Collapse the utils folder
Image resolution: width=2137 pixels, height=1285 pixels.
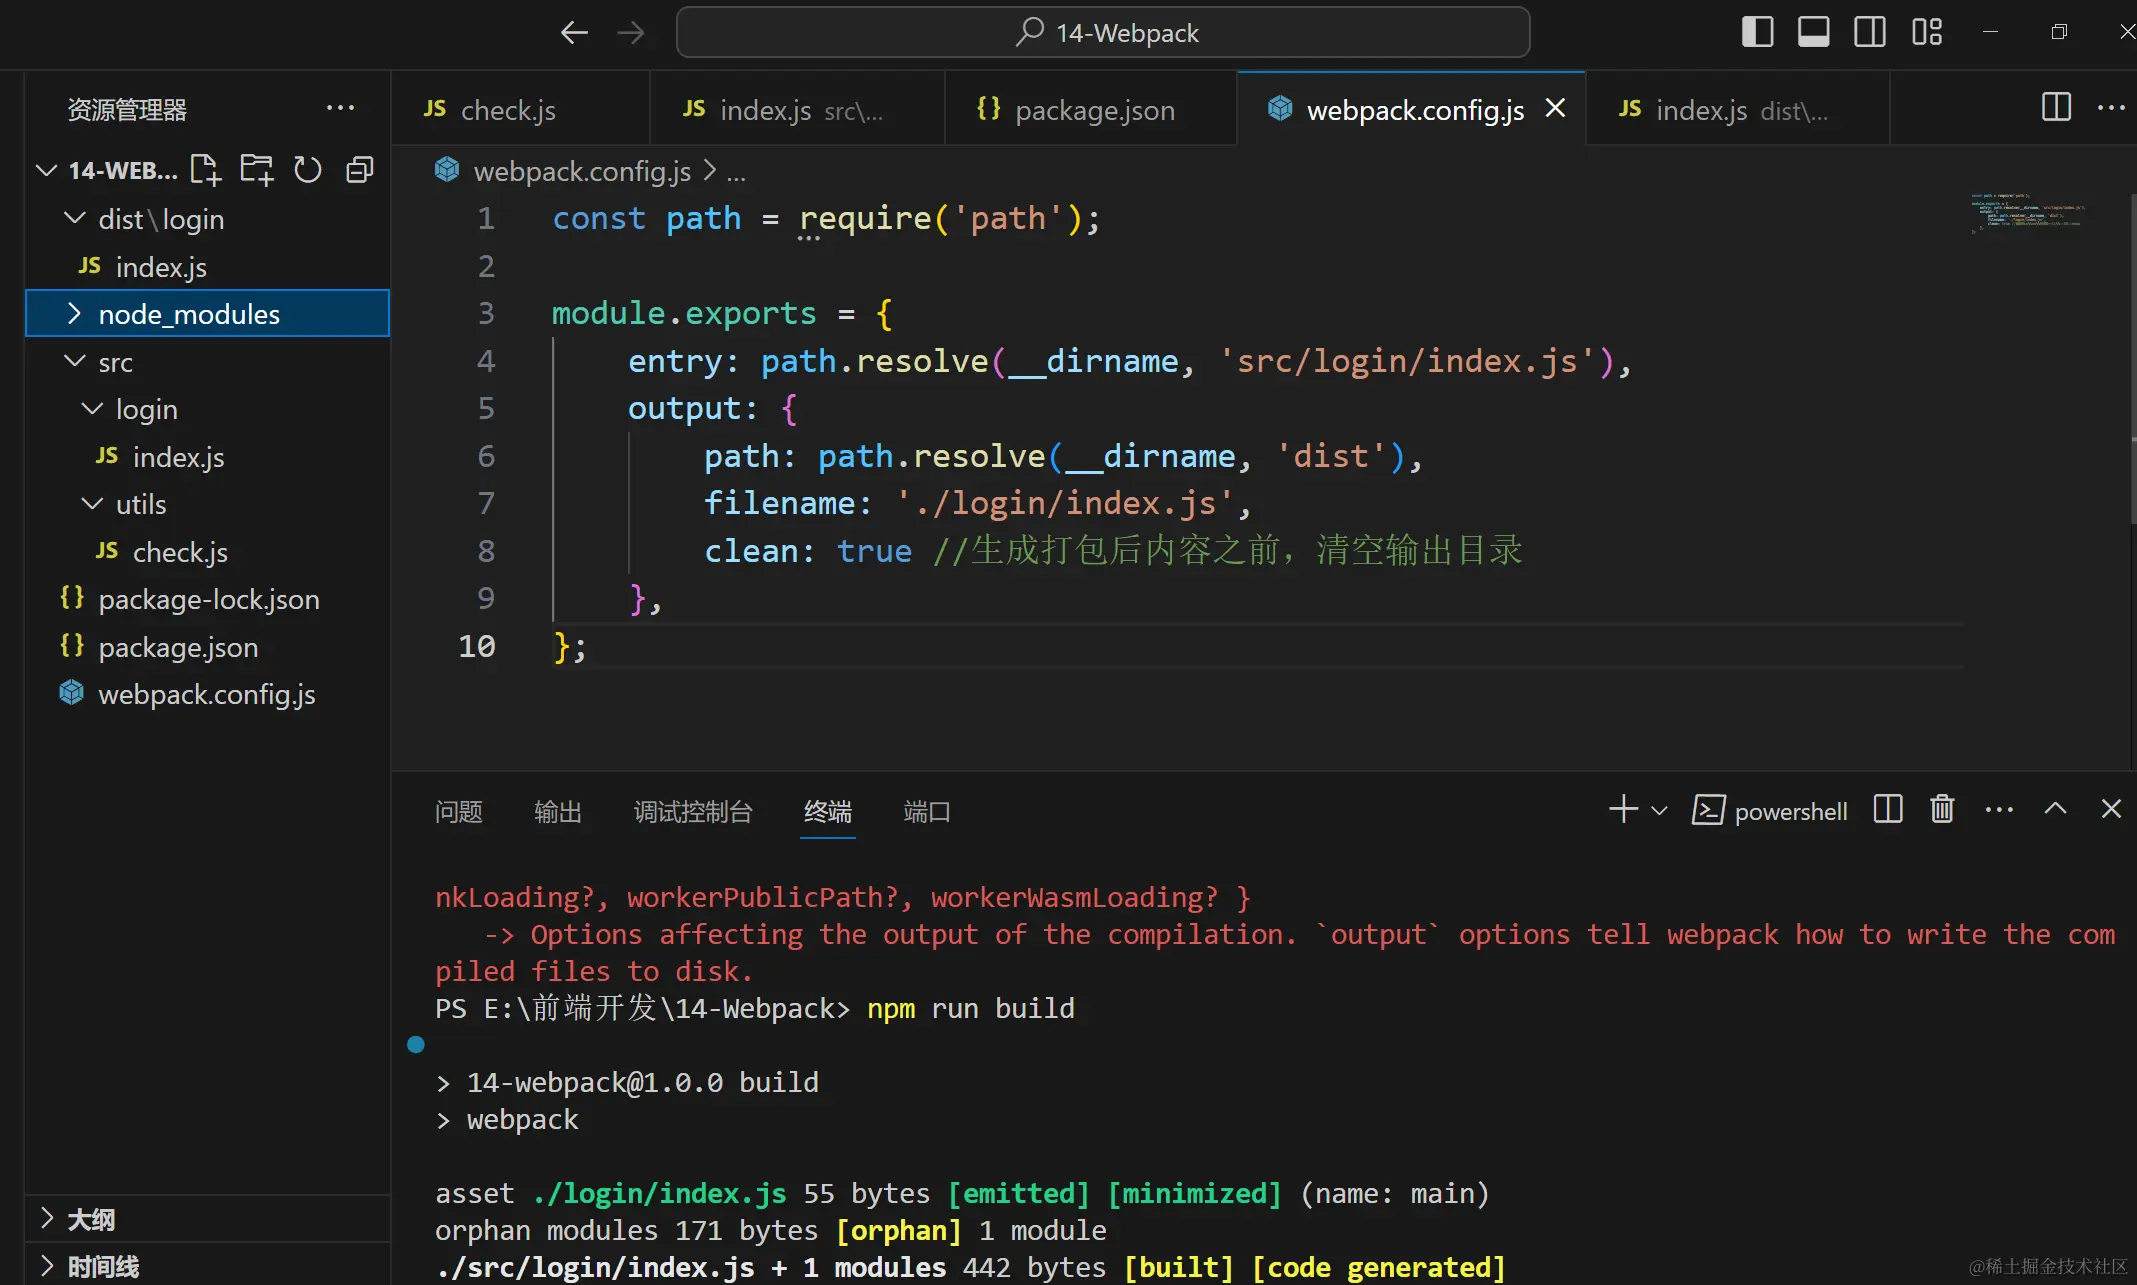(91, 504)
